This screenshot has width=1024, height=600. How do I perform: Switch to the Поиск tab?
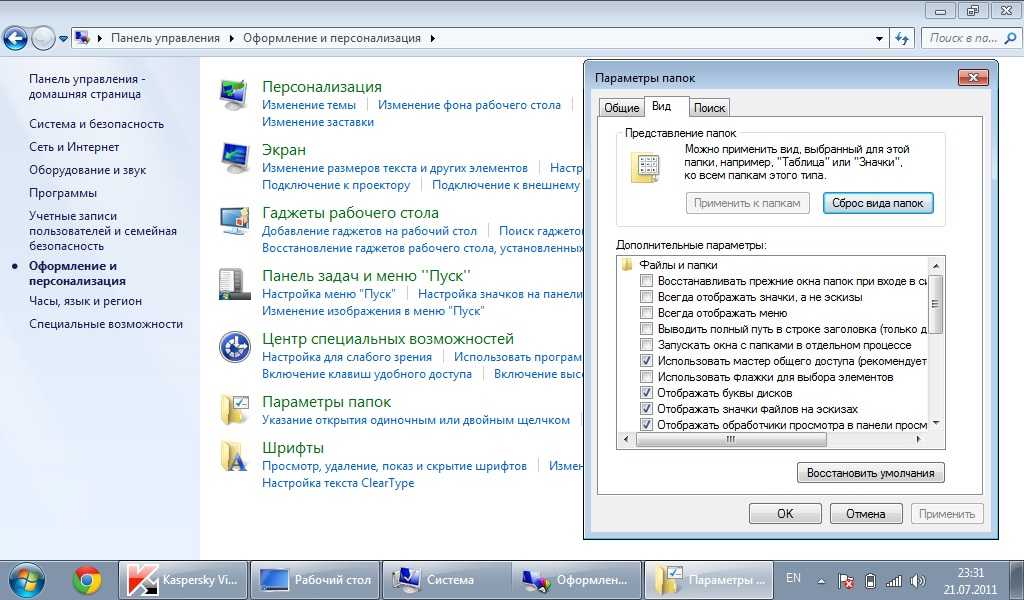(709, 108)
